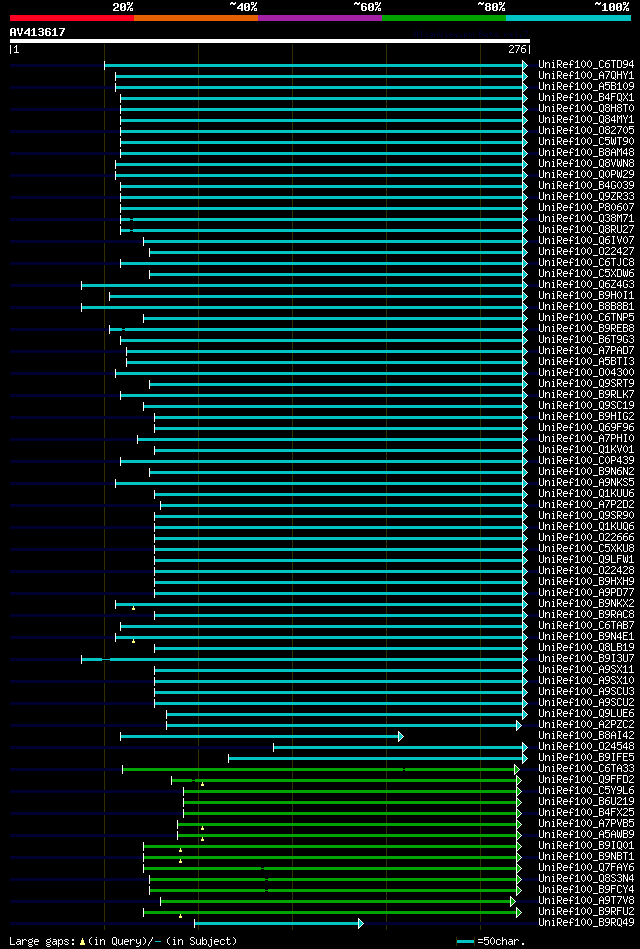Select the UniRef100_A9NKS5 hit label
640x949 pixels.
pos(586,482)
